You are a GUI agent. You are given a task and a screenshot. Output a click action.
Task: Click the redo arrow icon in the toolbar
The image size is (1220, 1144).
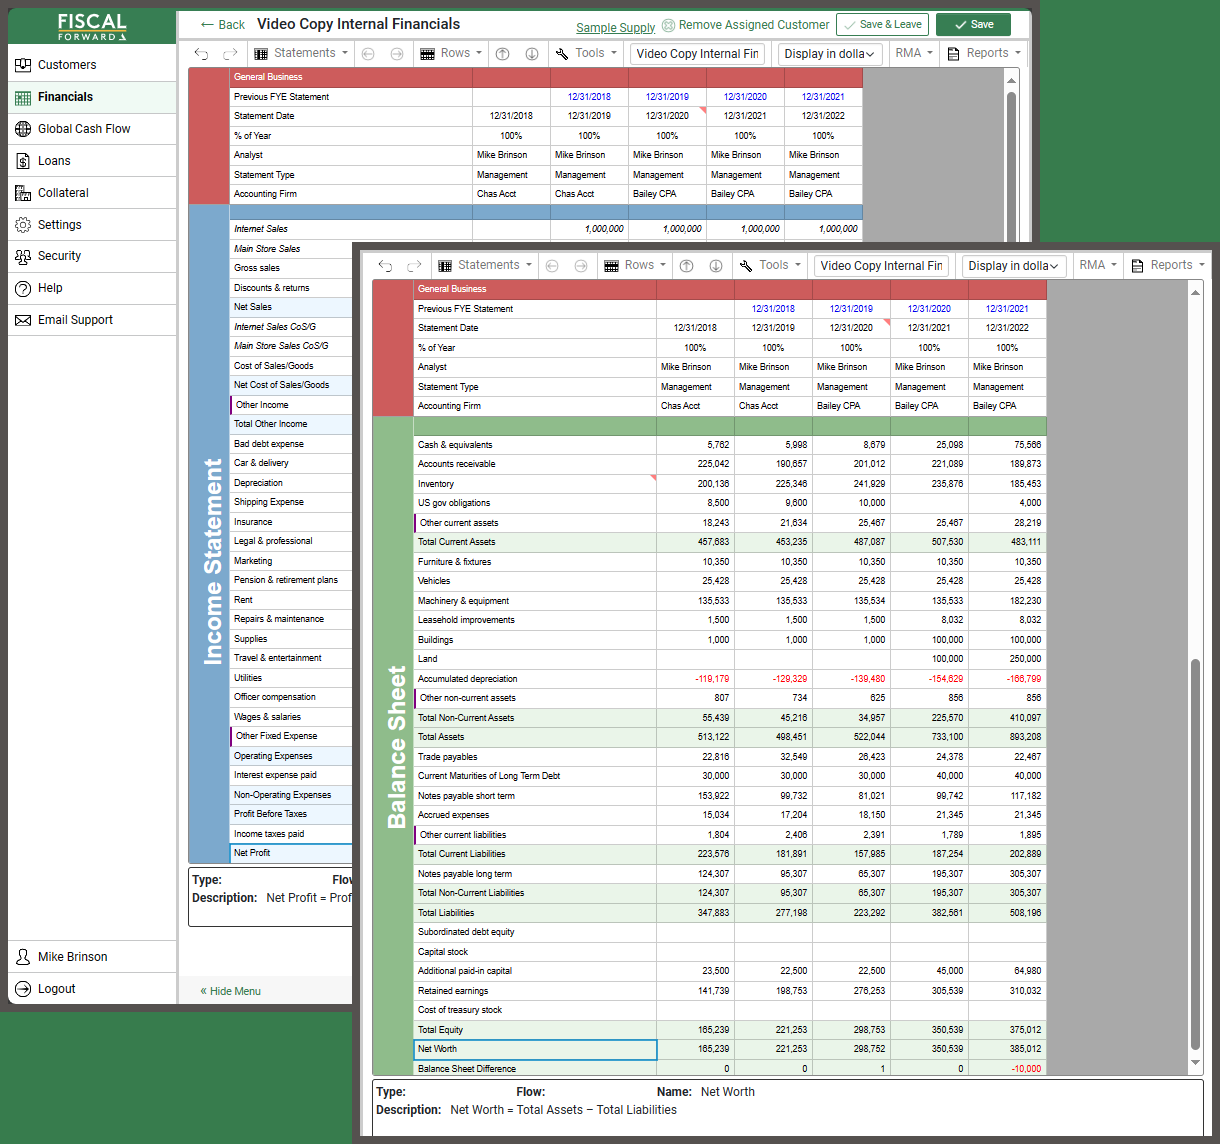coord(413,265)
